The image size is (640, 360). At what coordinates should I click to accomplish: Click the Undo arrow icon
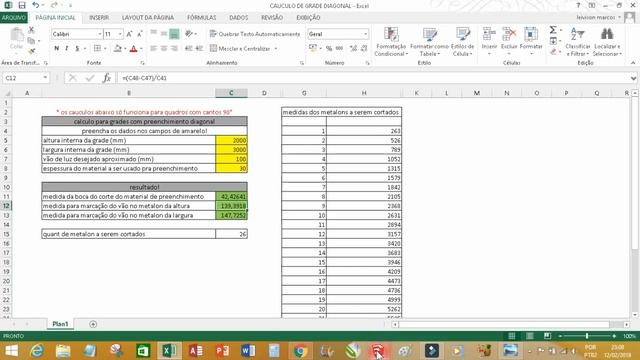(36, 5)
